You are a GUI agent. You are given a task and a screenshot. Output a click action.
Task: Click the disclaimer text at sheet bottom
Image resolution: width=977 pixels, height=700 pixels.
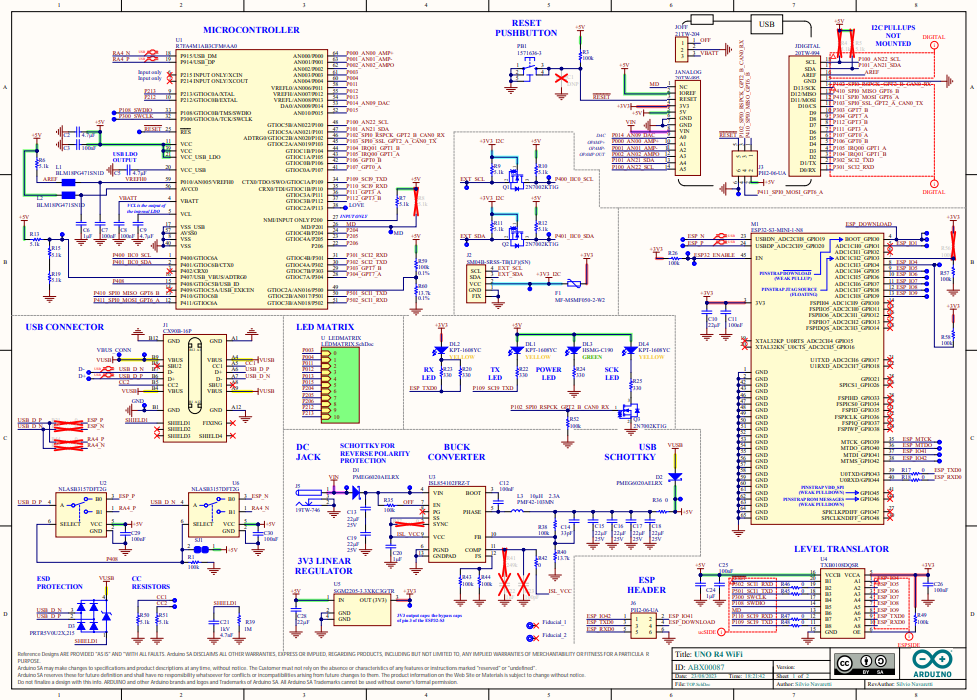333,668
